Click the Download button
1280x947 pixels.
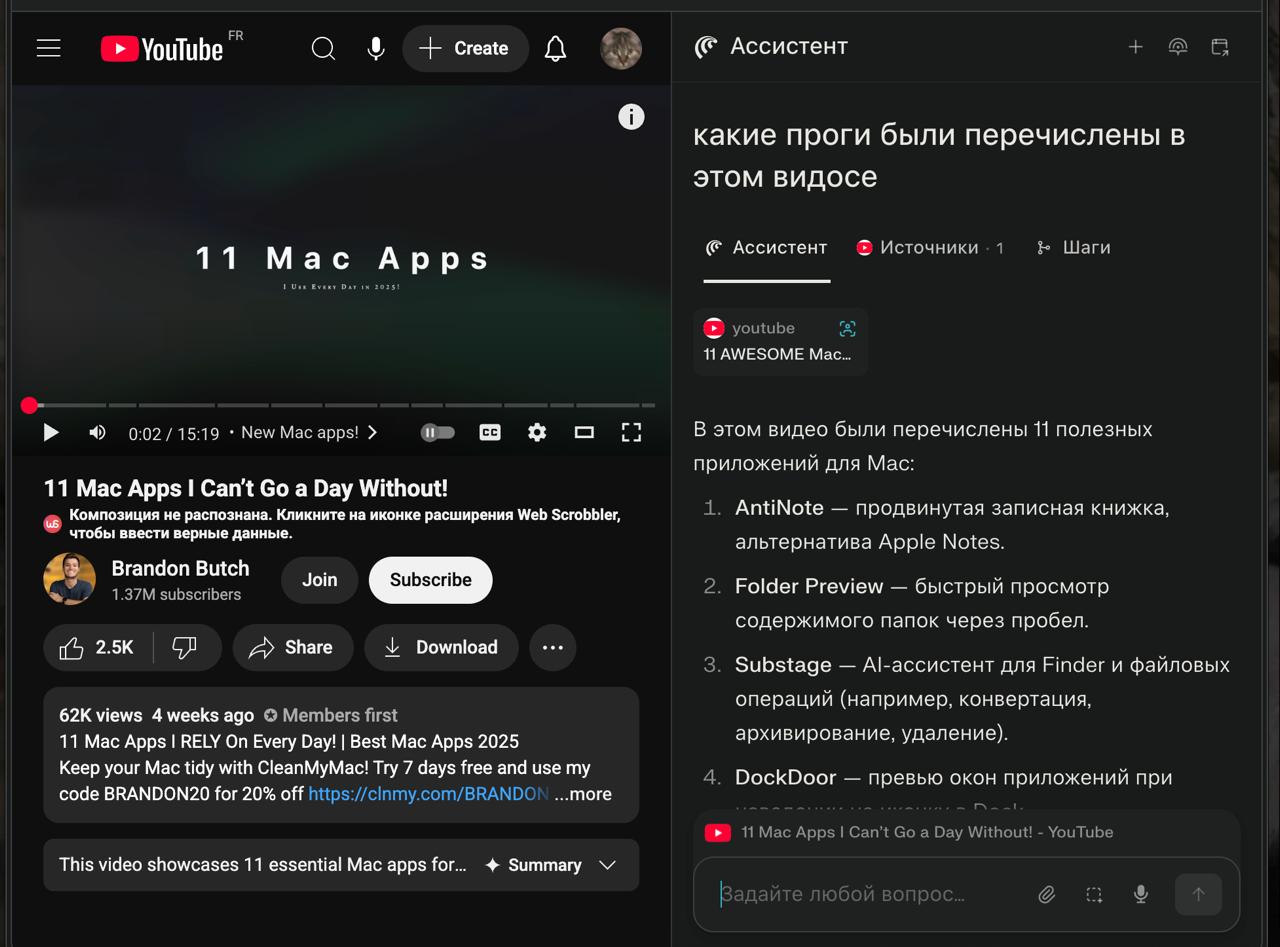441,647
